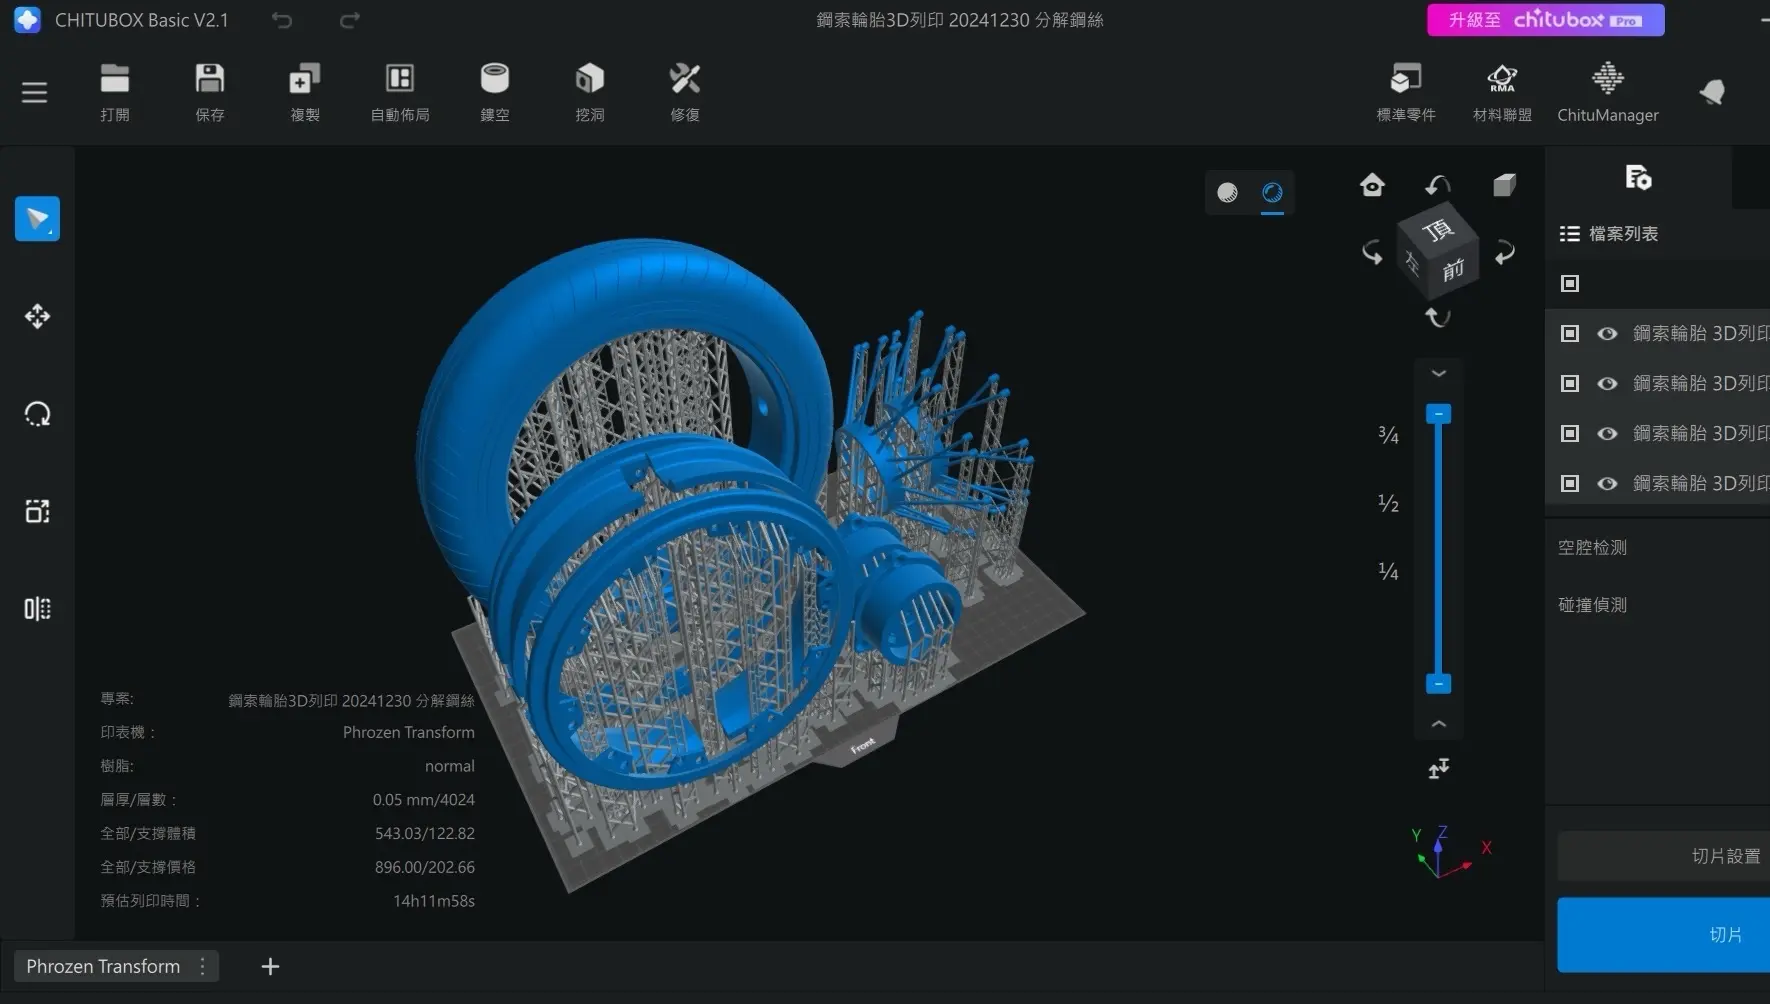Screen dimensions: 1770x1004
Task: Open the hamburger main menu
Action: tap(34, 93)
